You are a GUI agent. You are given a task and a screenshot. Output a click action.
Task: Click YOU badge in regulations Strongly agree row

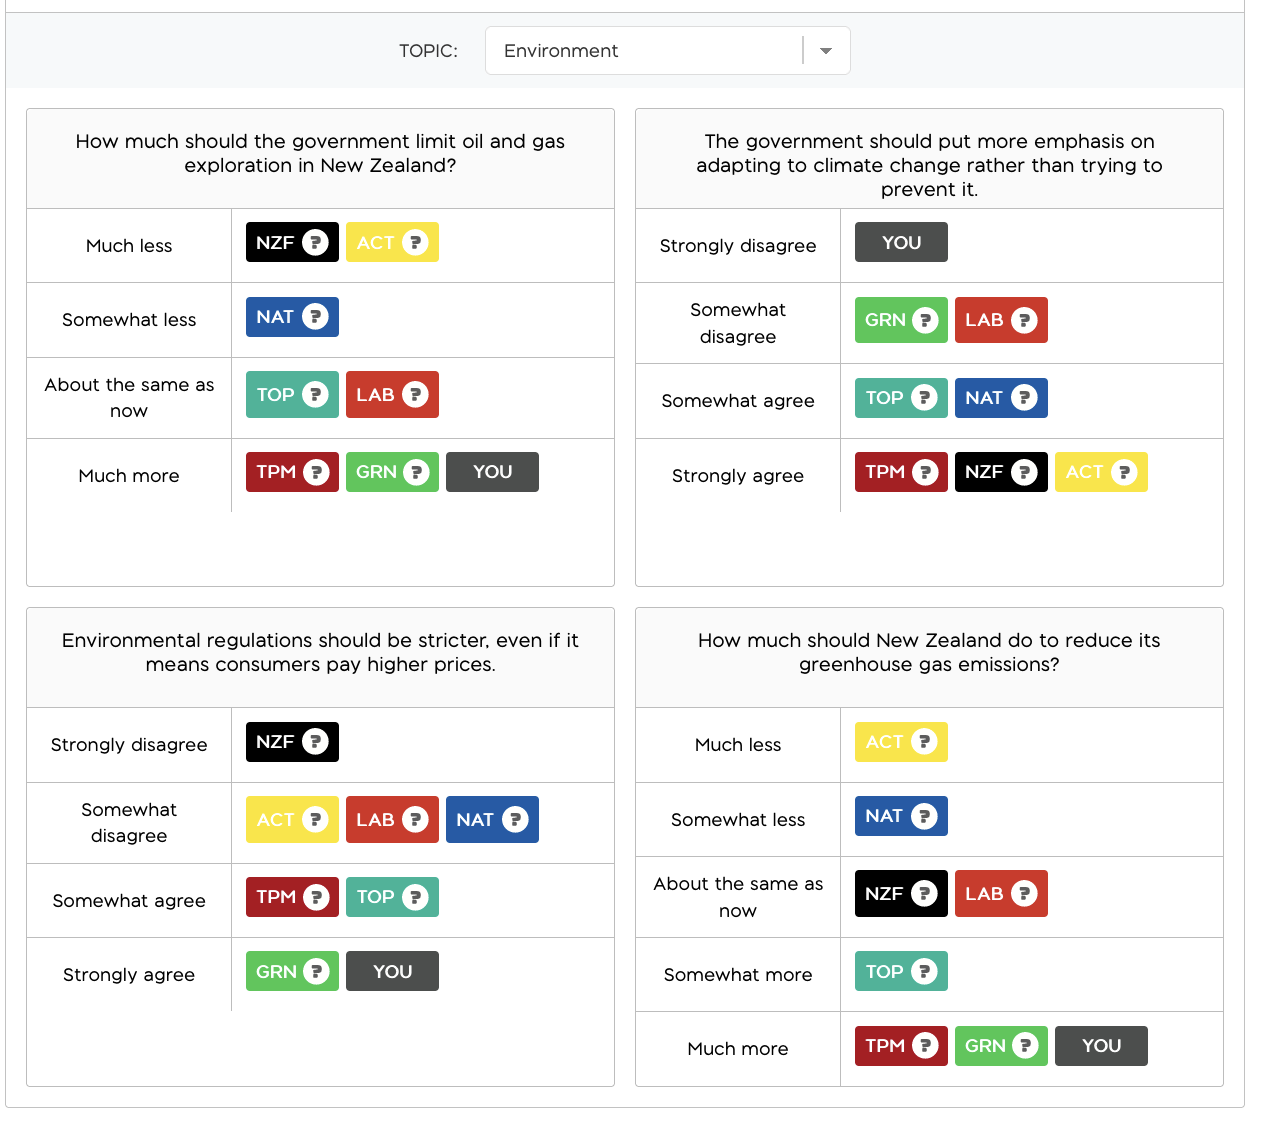(392, 971)
